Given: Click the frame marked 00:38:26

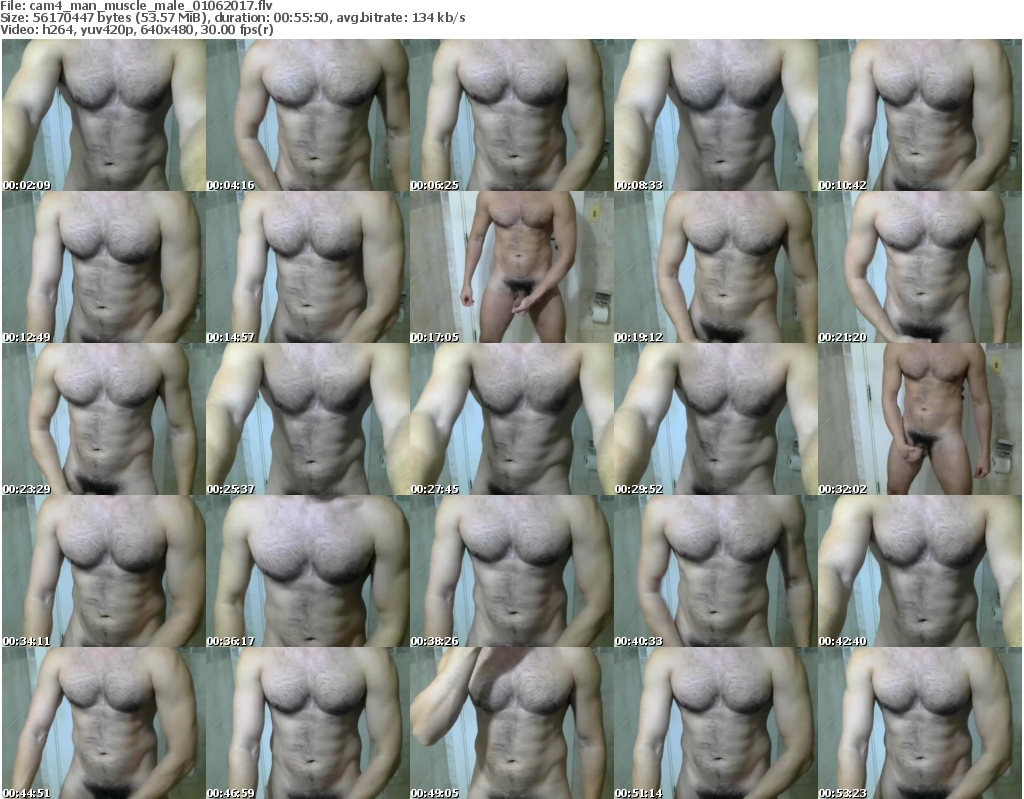Looking at the screenshot, I should [511, 572].
